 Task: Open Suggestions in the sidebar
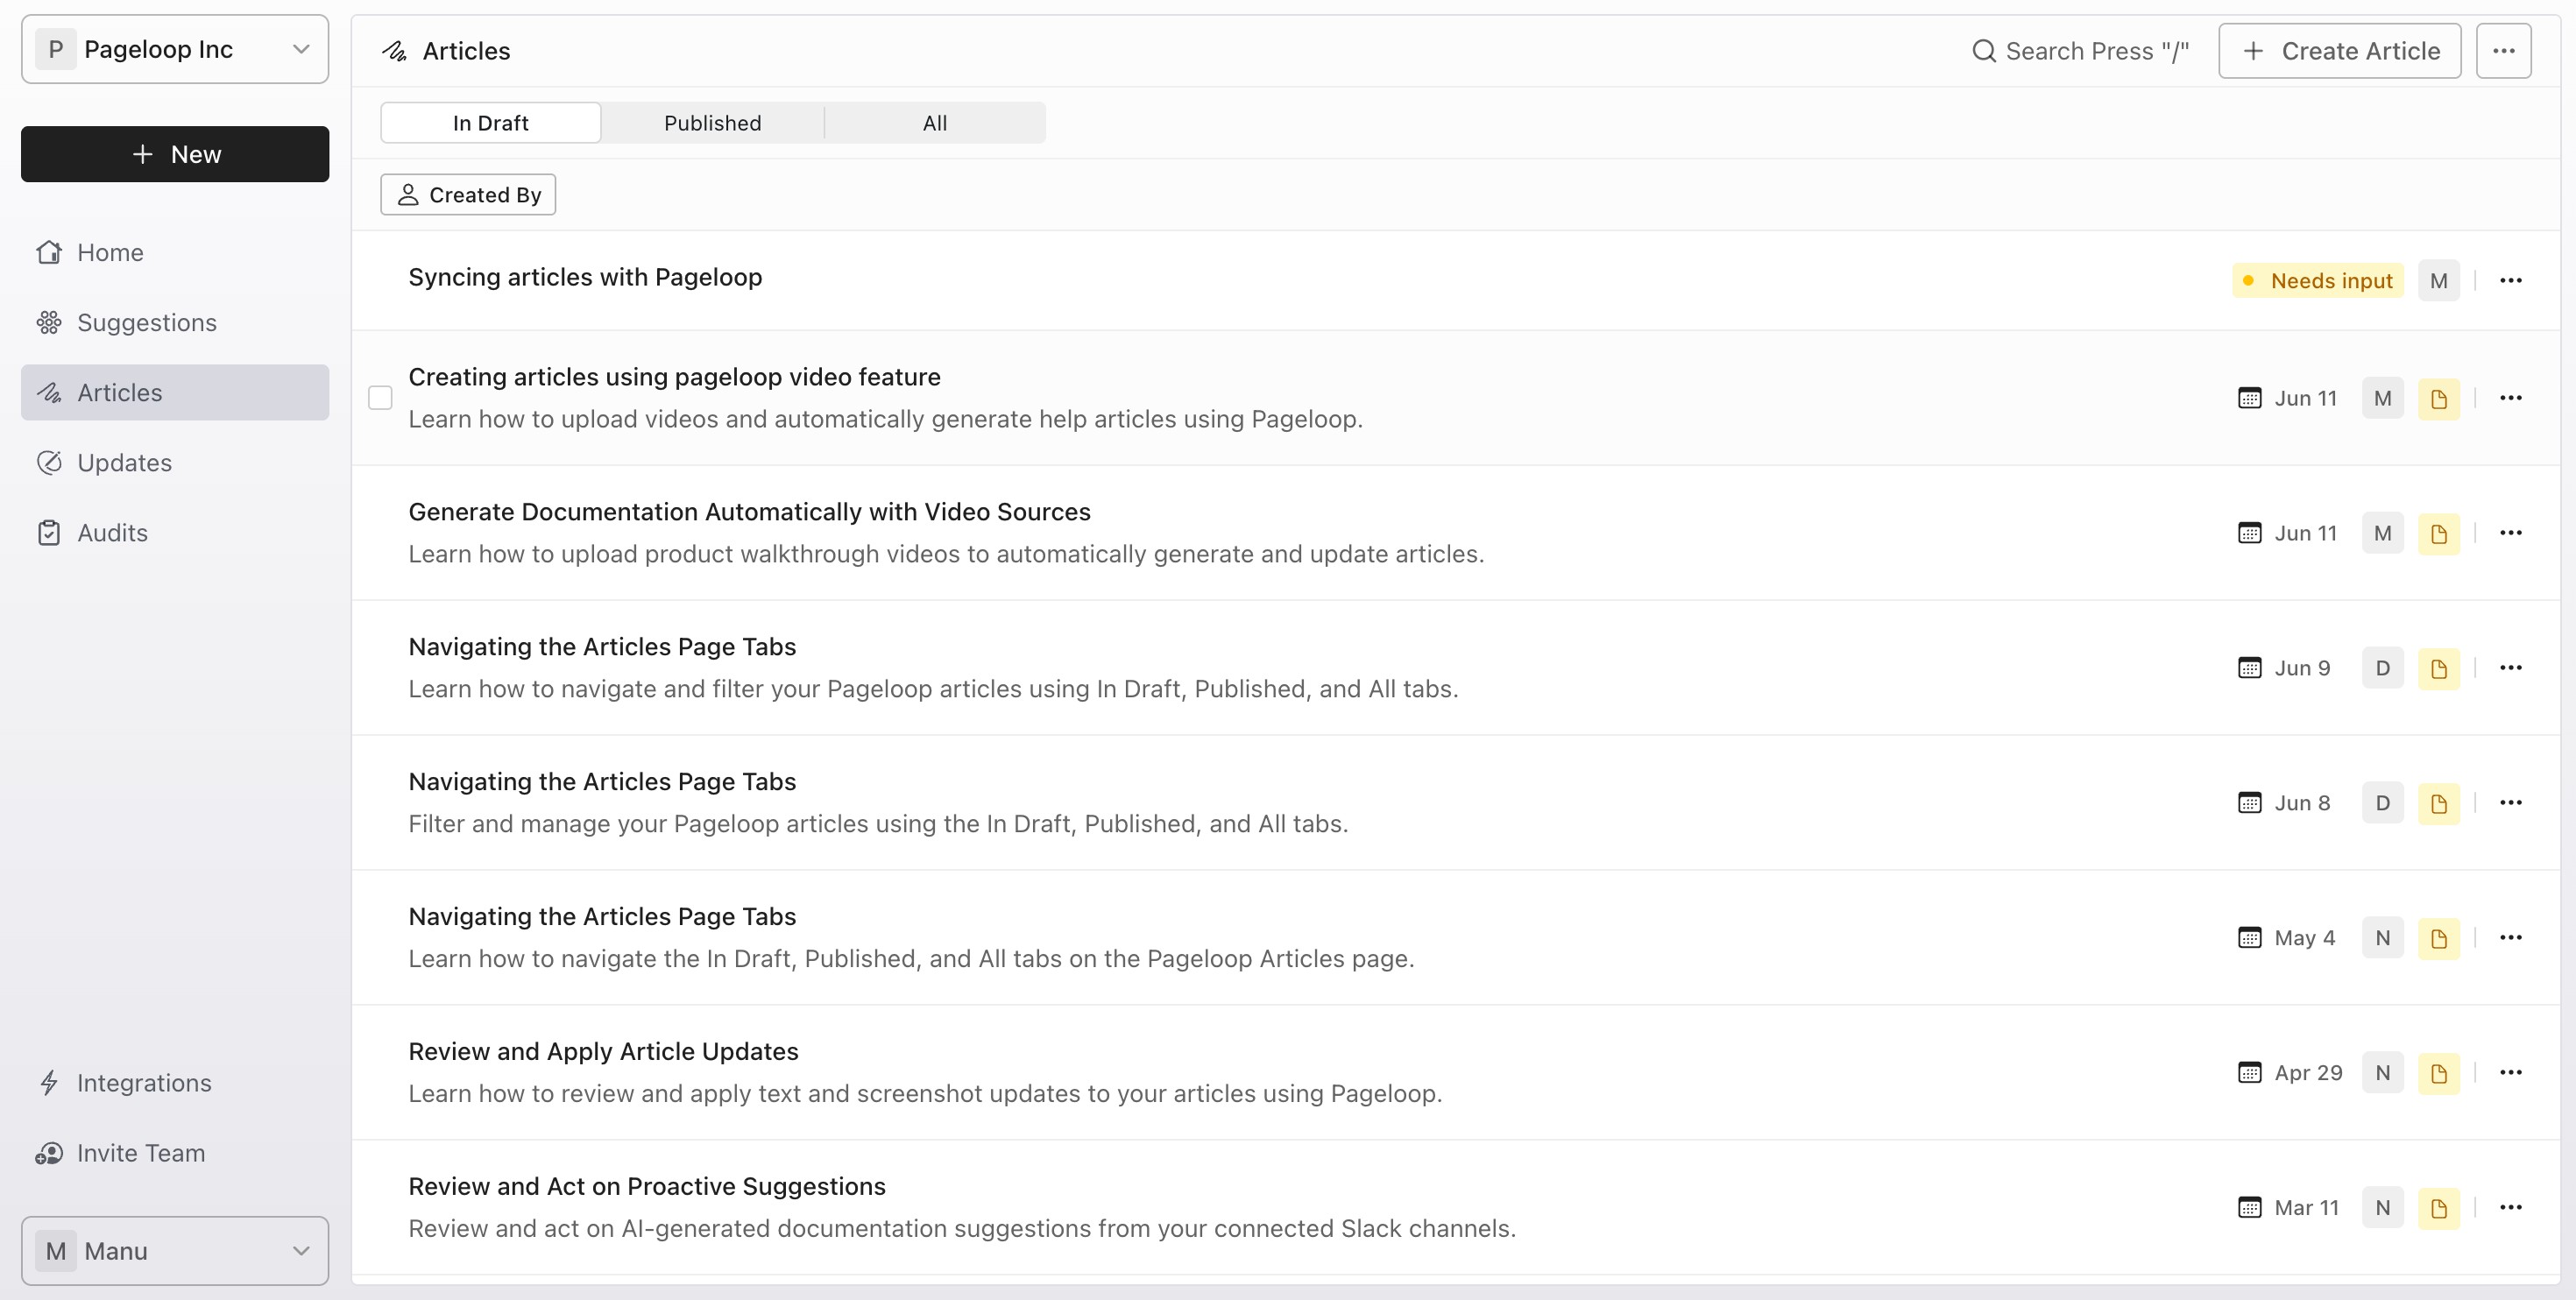tap(175, 322)
